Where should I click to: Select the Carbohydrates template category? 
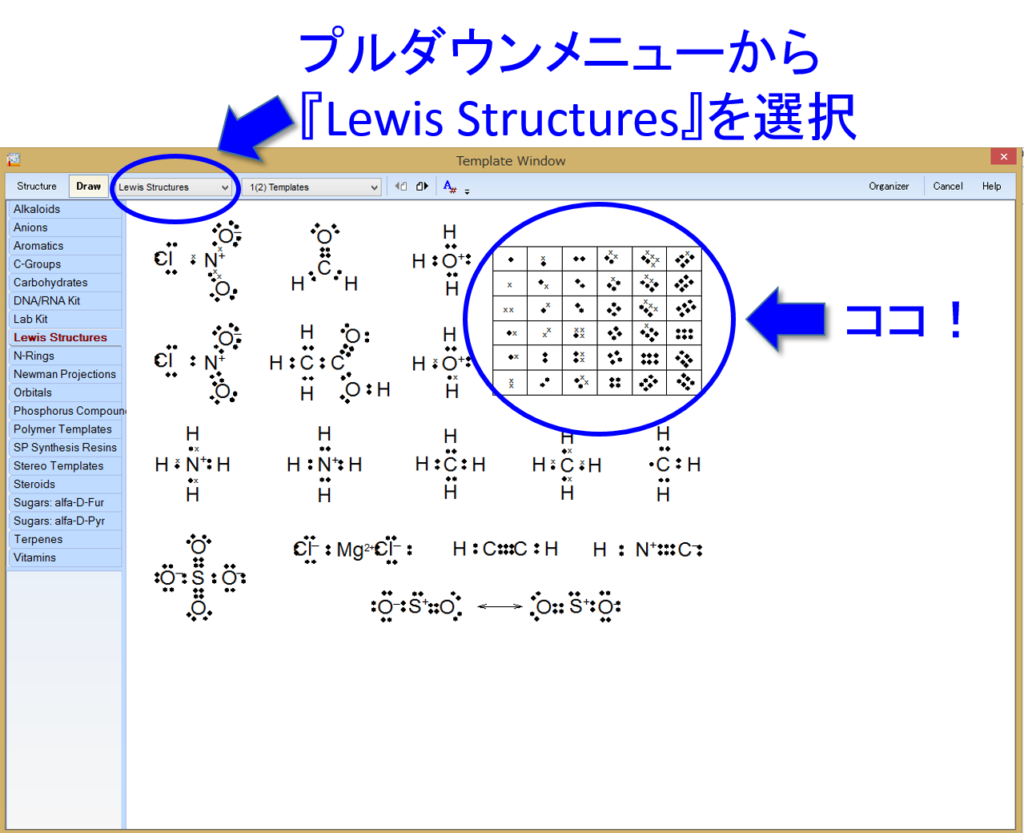pos(45,282)
